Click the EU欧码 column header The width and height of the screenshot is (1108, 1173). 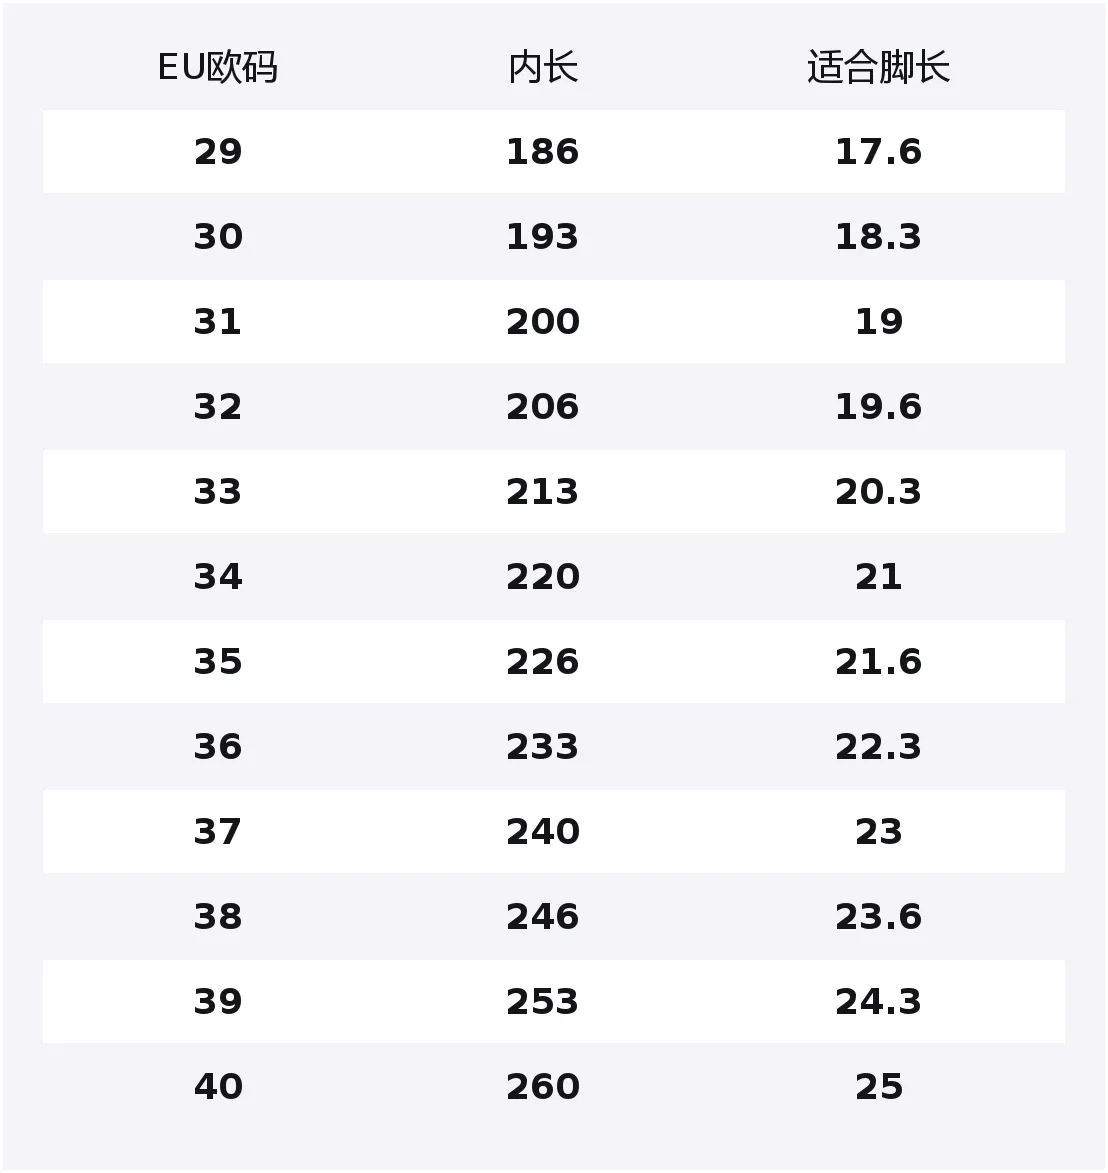[x=218, y=67]
